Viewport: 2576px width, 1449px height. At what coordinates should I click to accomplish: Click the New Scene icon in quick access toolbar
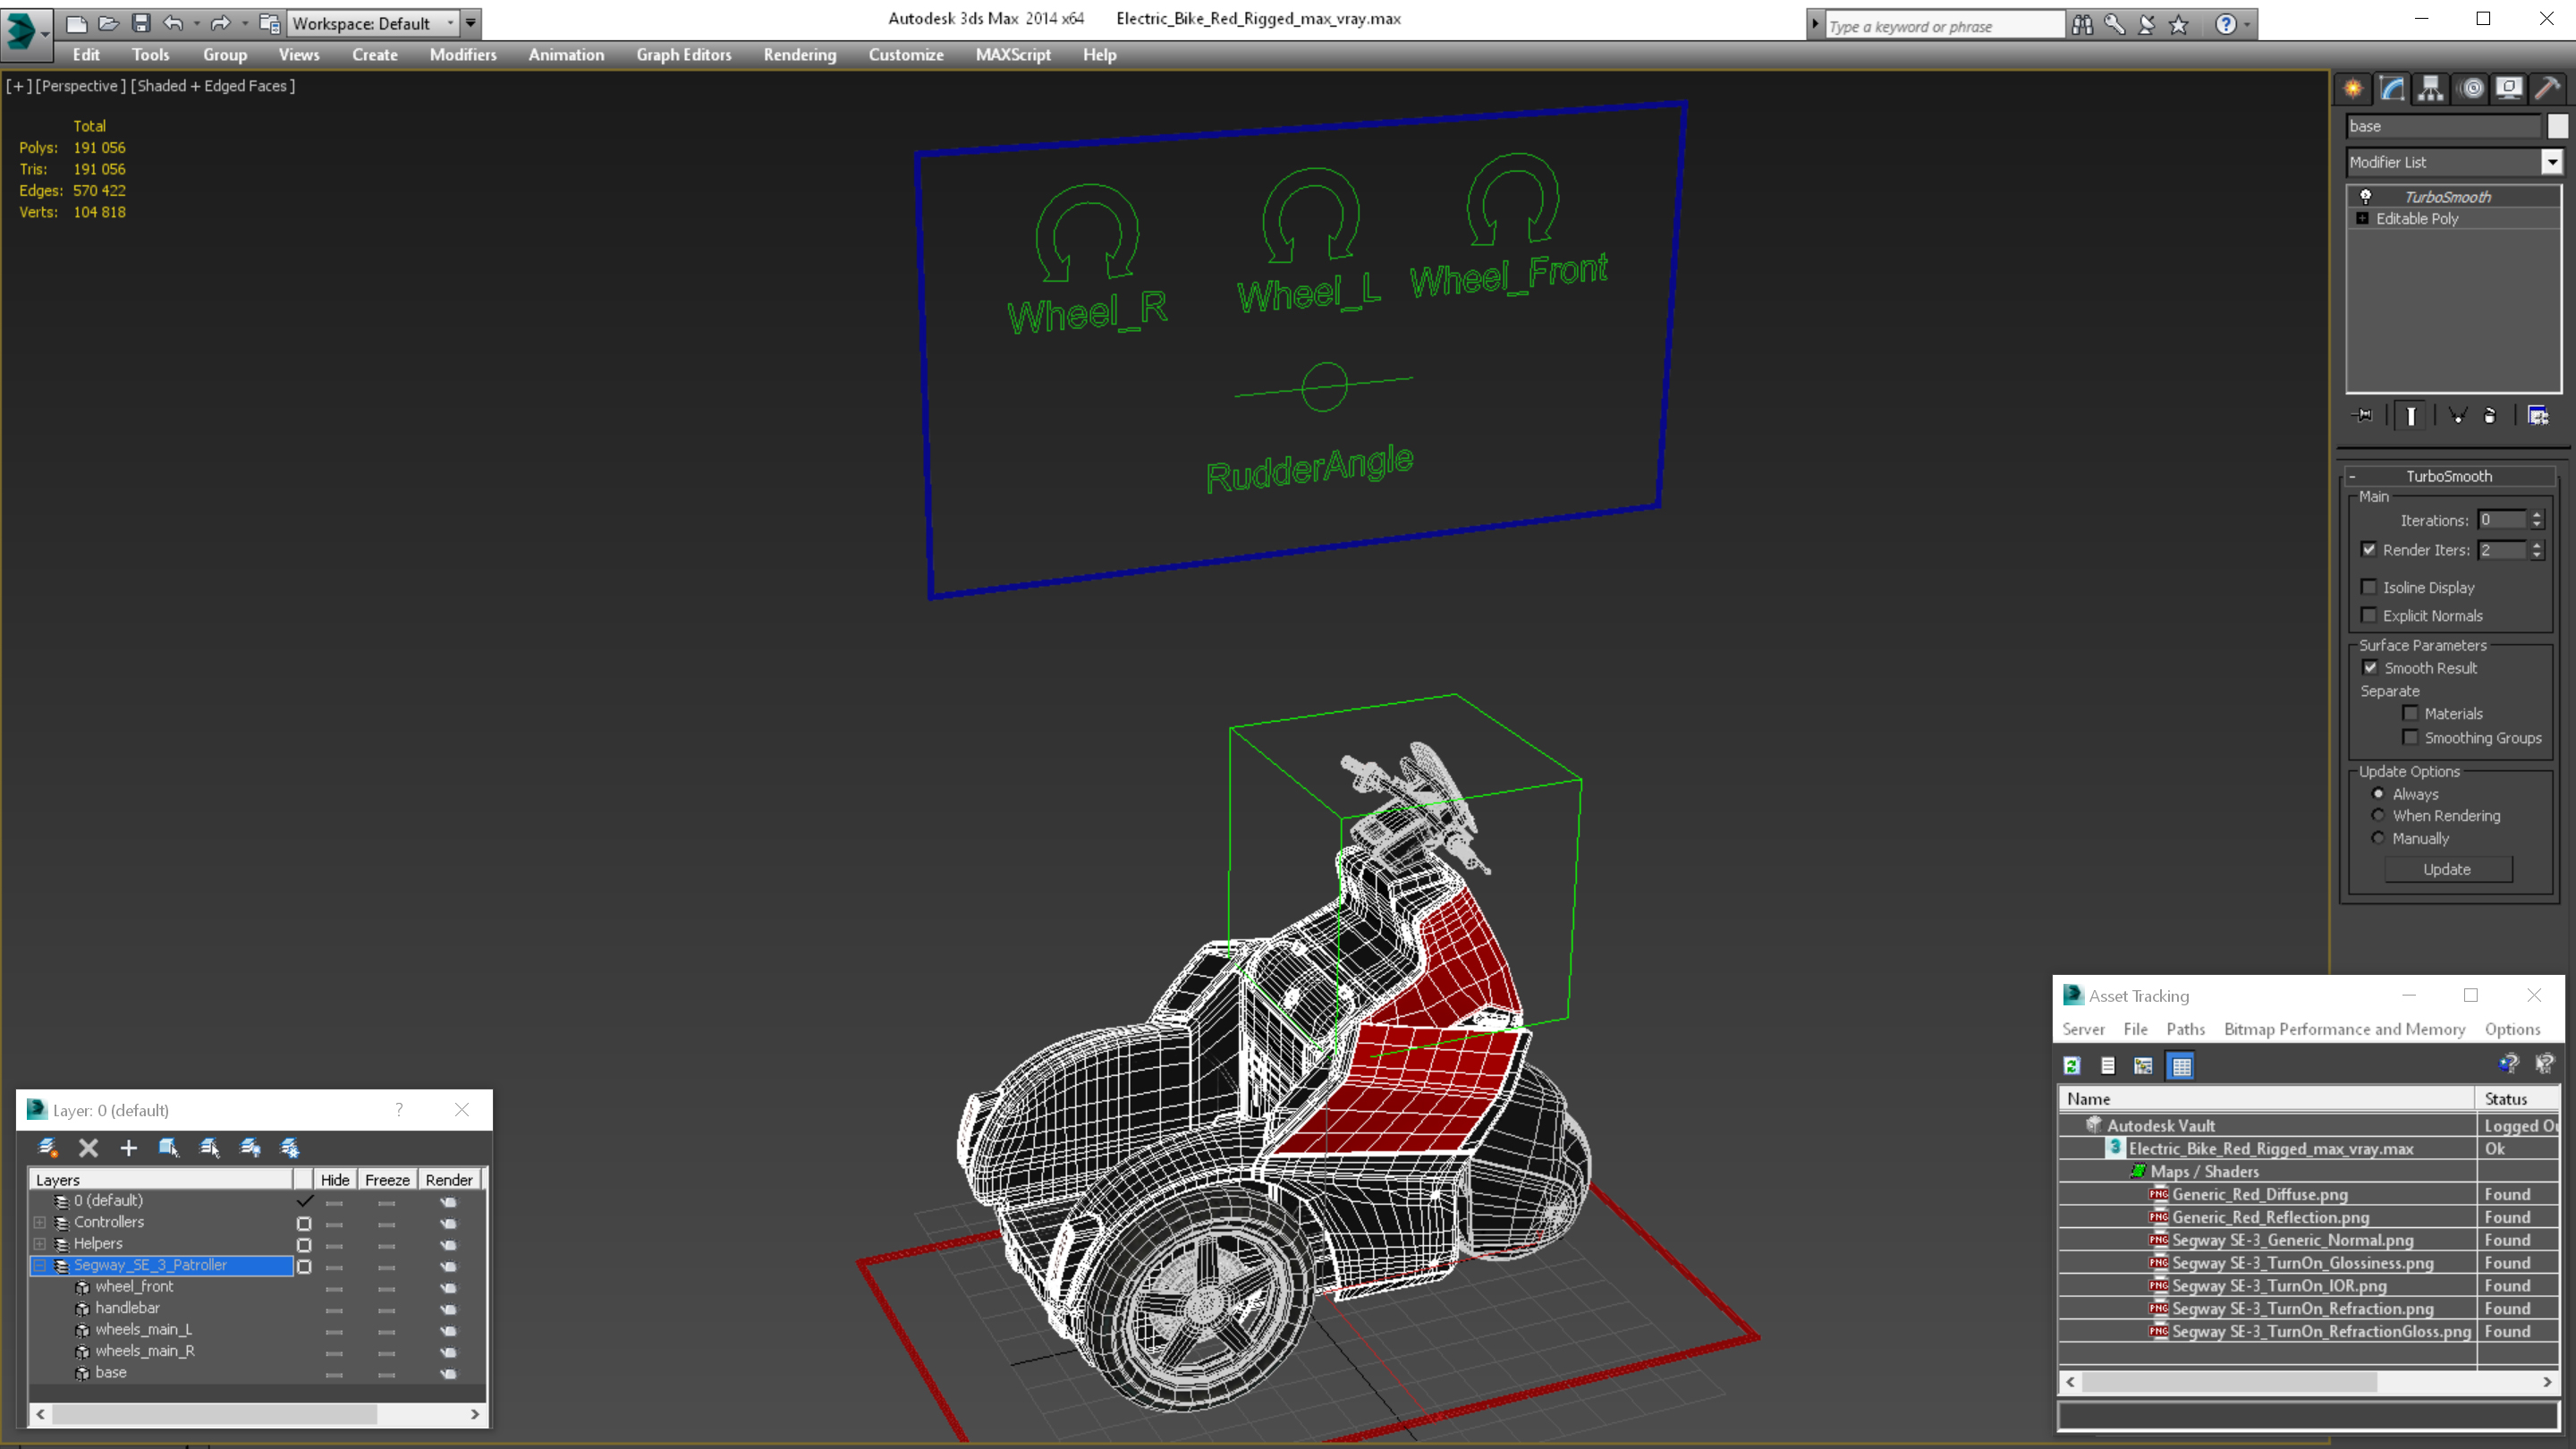[76, 23]
